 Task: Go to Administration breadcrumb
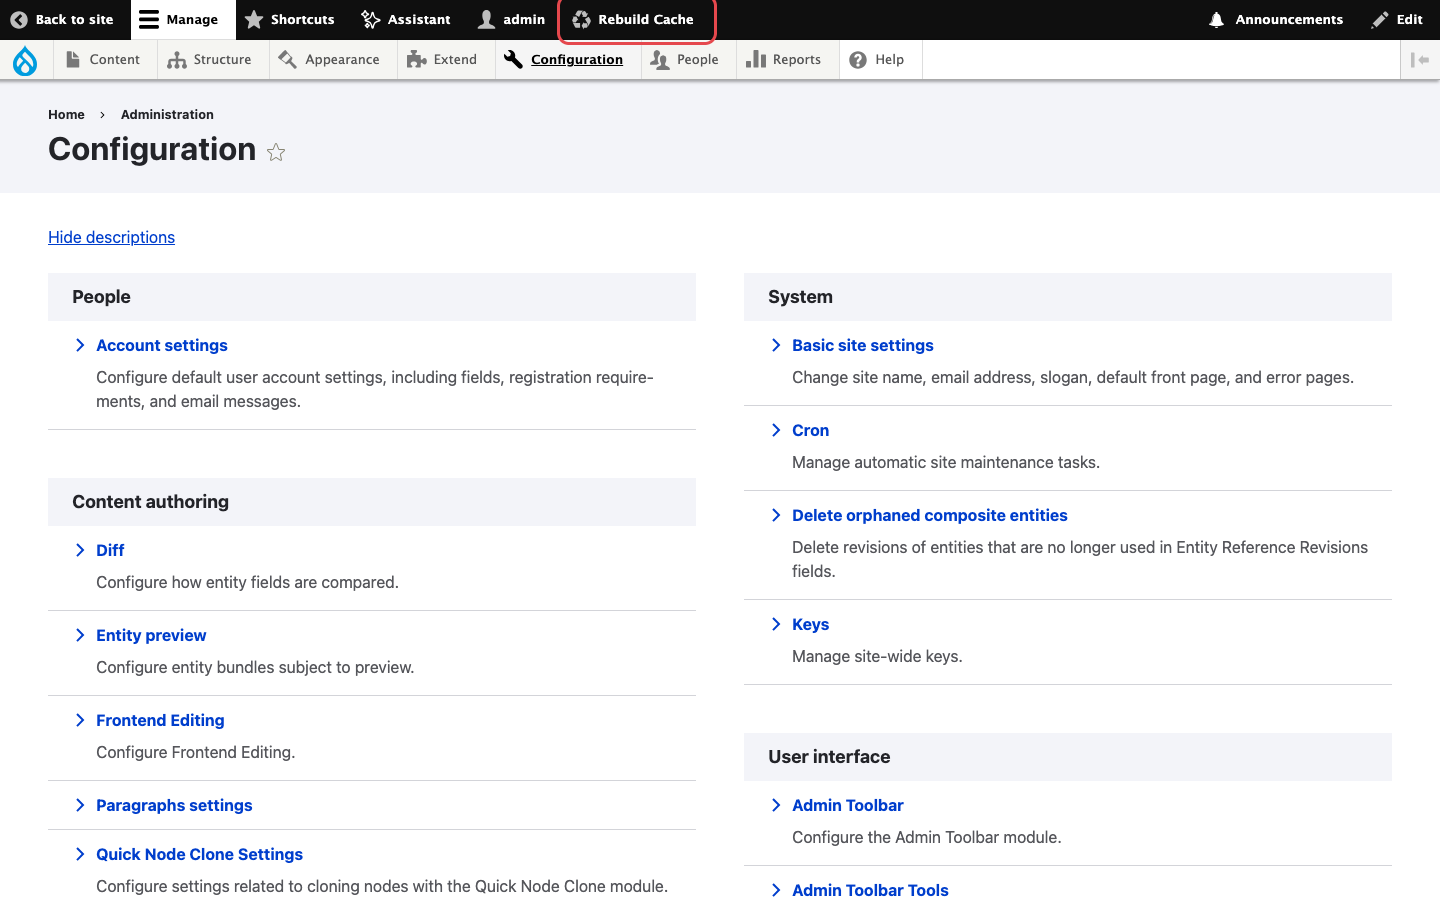click(x=167, y=114)
